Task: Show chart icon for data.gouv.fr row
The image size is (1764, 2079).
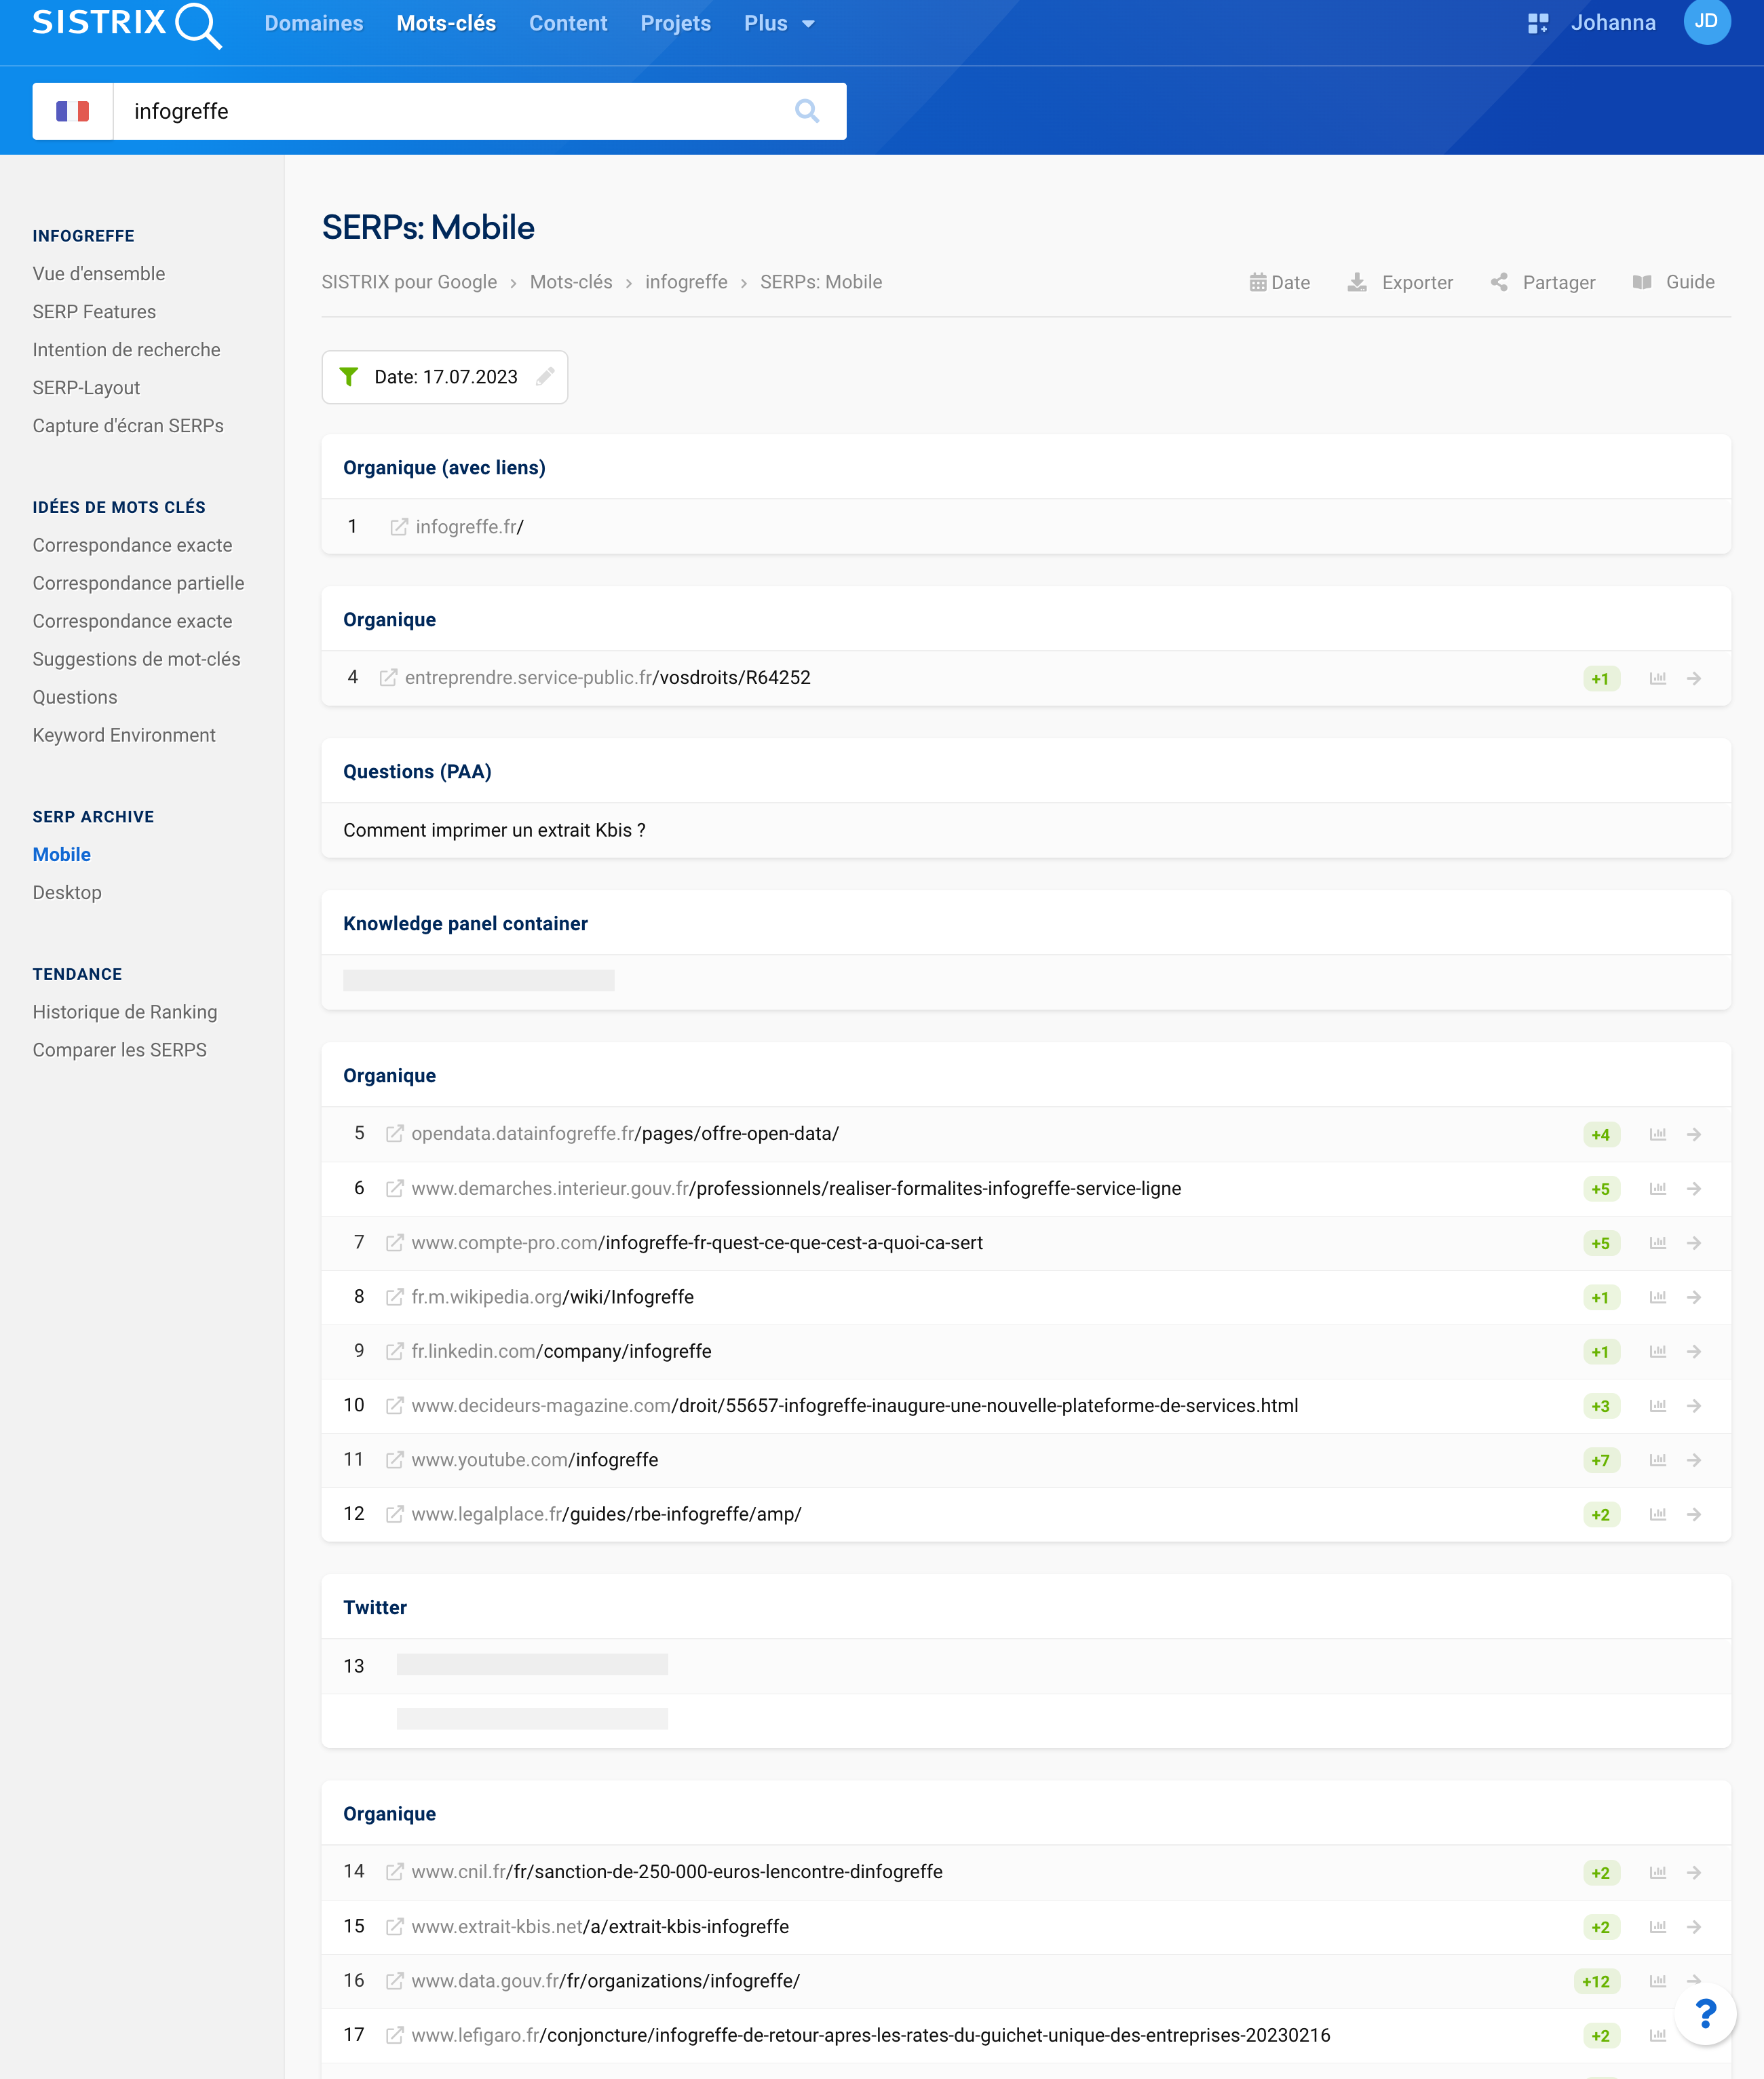Action: point(1658,1981)
